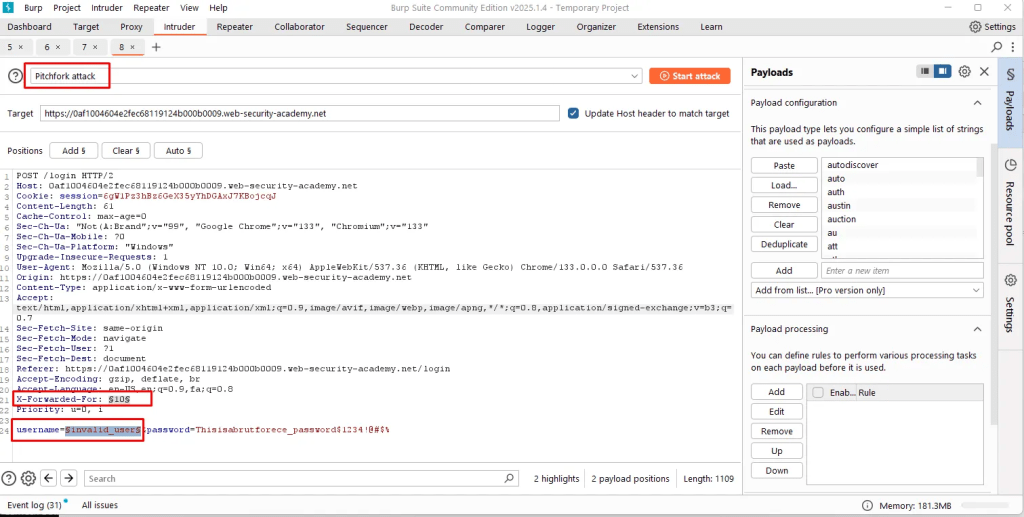Add a new Intruder tab with plus

(x=156, y=47)
